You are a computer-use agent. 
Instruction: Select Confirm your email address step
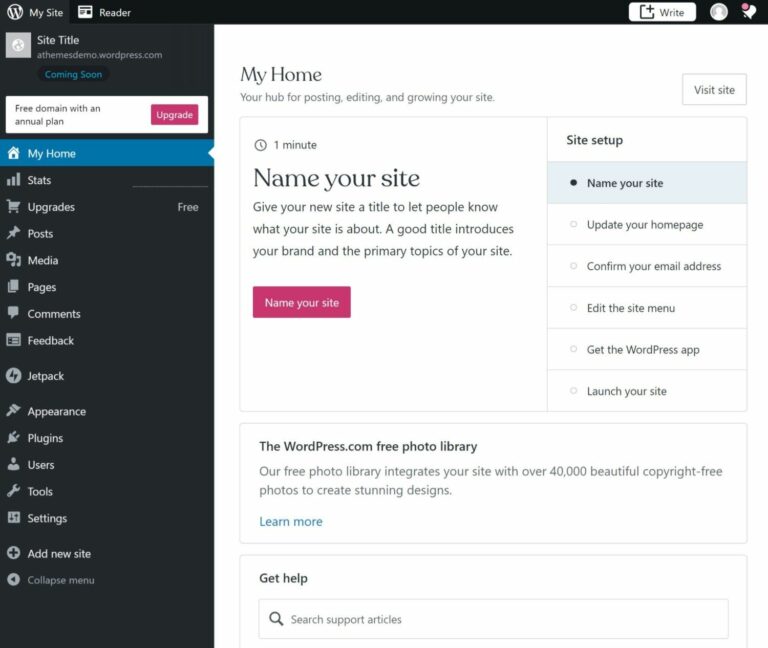tap(647, 266)
